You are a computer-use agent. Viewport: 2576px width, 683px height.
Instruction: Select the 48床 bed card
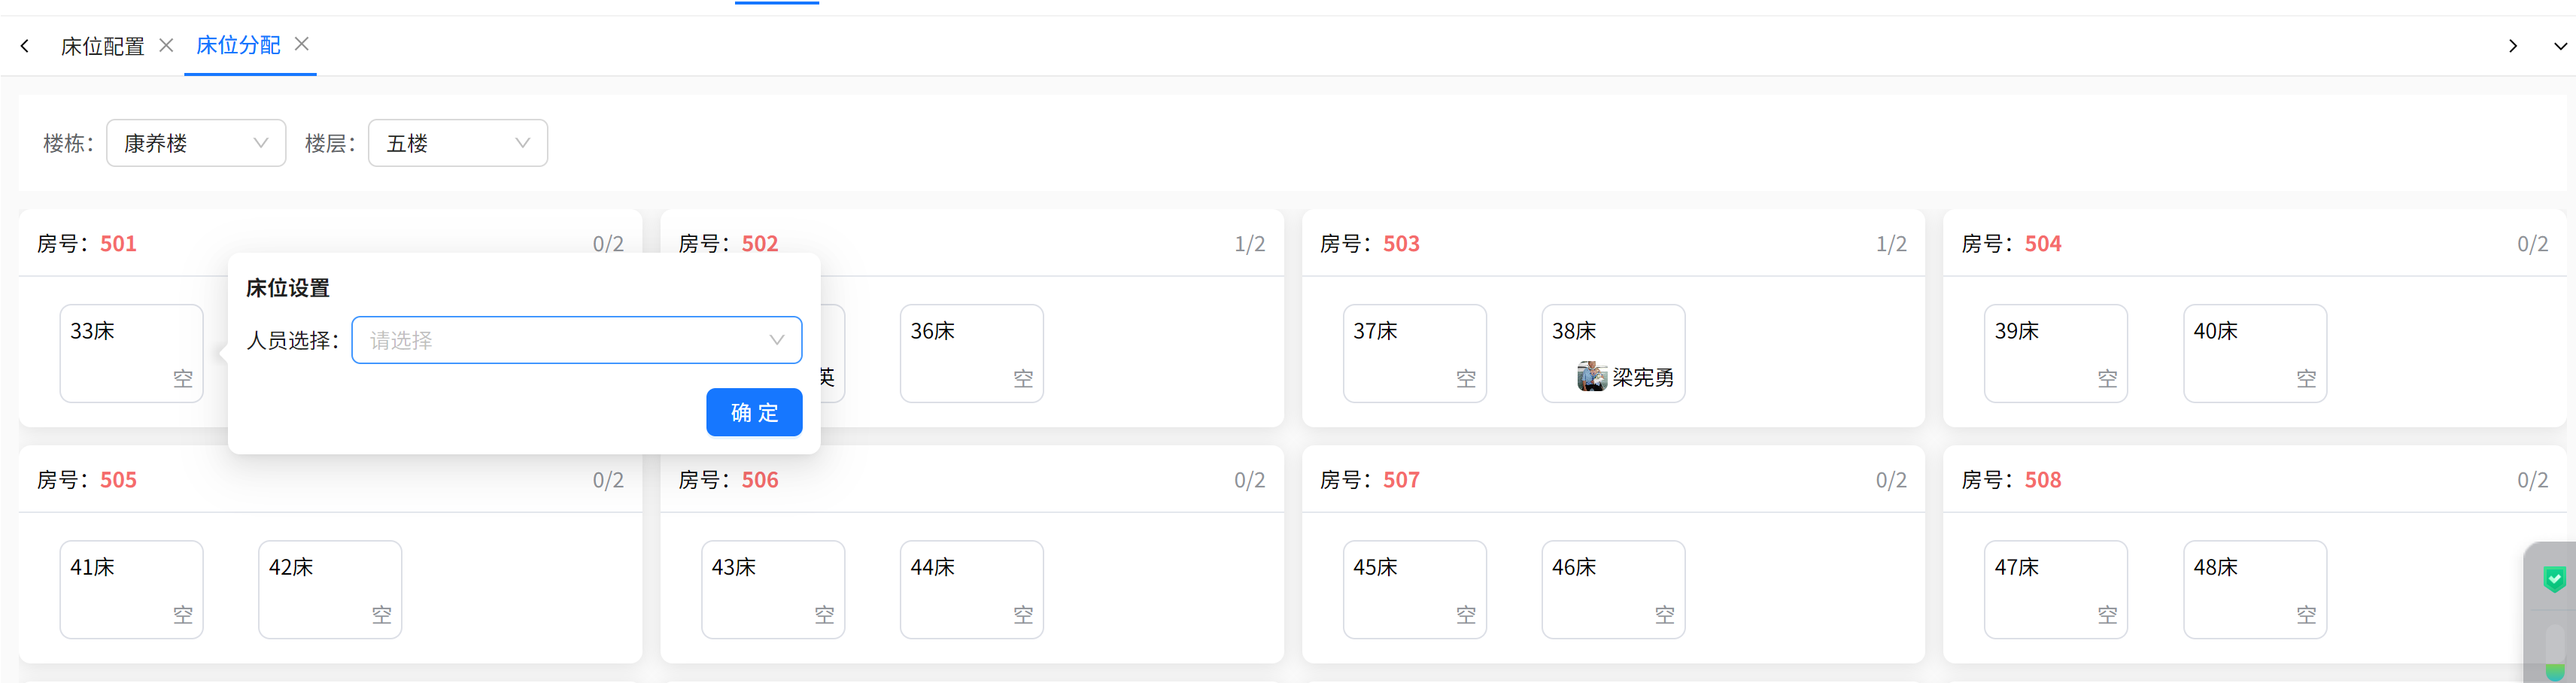pos(2254,589)
